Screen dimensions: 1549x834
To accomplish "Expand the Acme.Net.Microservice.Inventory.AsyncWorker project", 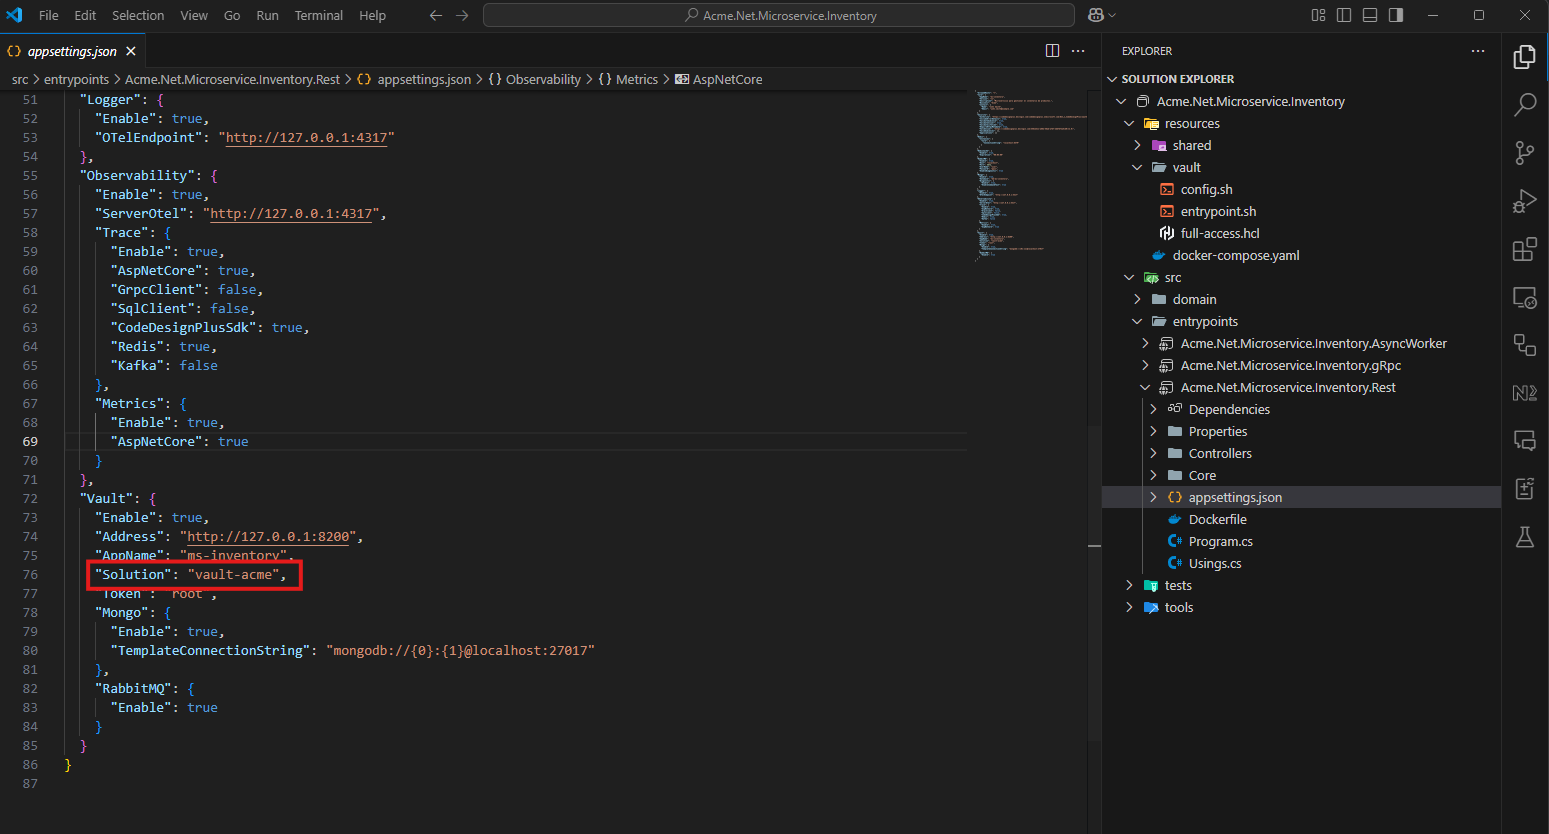I will click(1145, 343).
